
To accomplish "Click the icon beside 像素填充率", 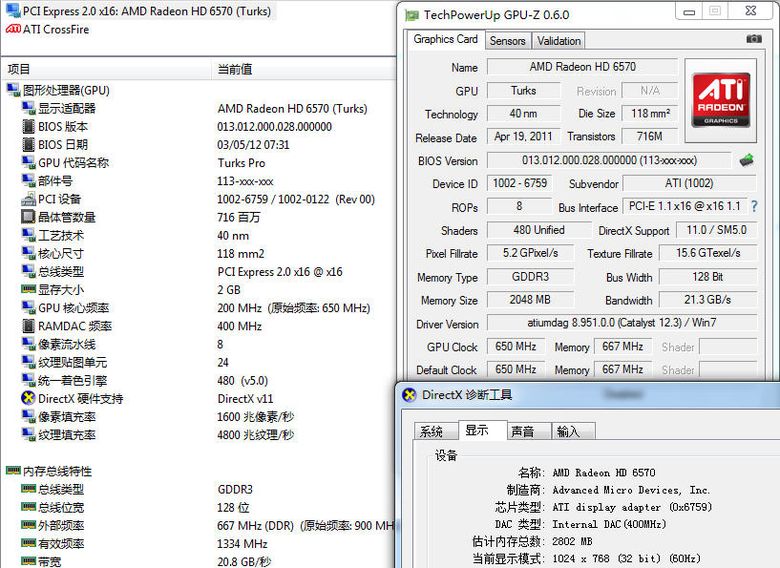I will (x=28, y=417).
